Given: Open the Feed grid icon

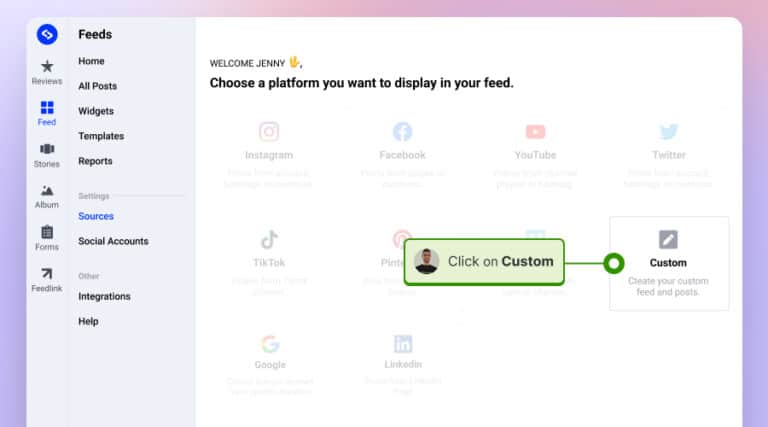Looking at the screenshot, I should point(47,108).
